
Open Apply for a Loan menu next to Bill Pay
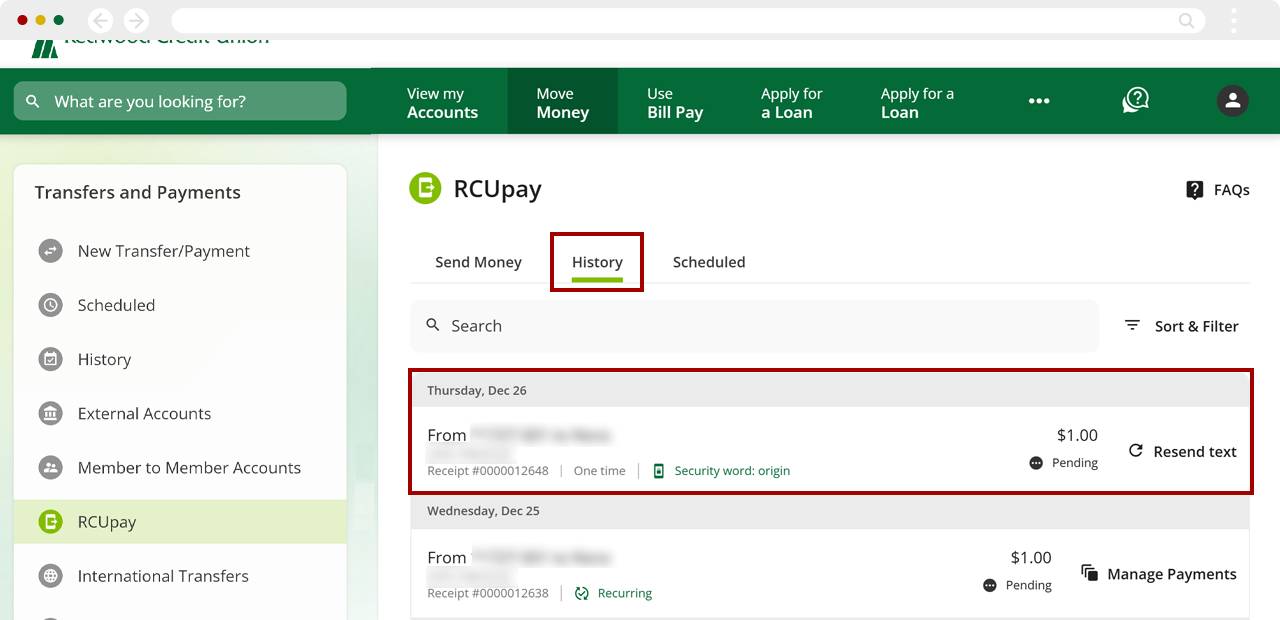tap(791, 103)
